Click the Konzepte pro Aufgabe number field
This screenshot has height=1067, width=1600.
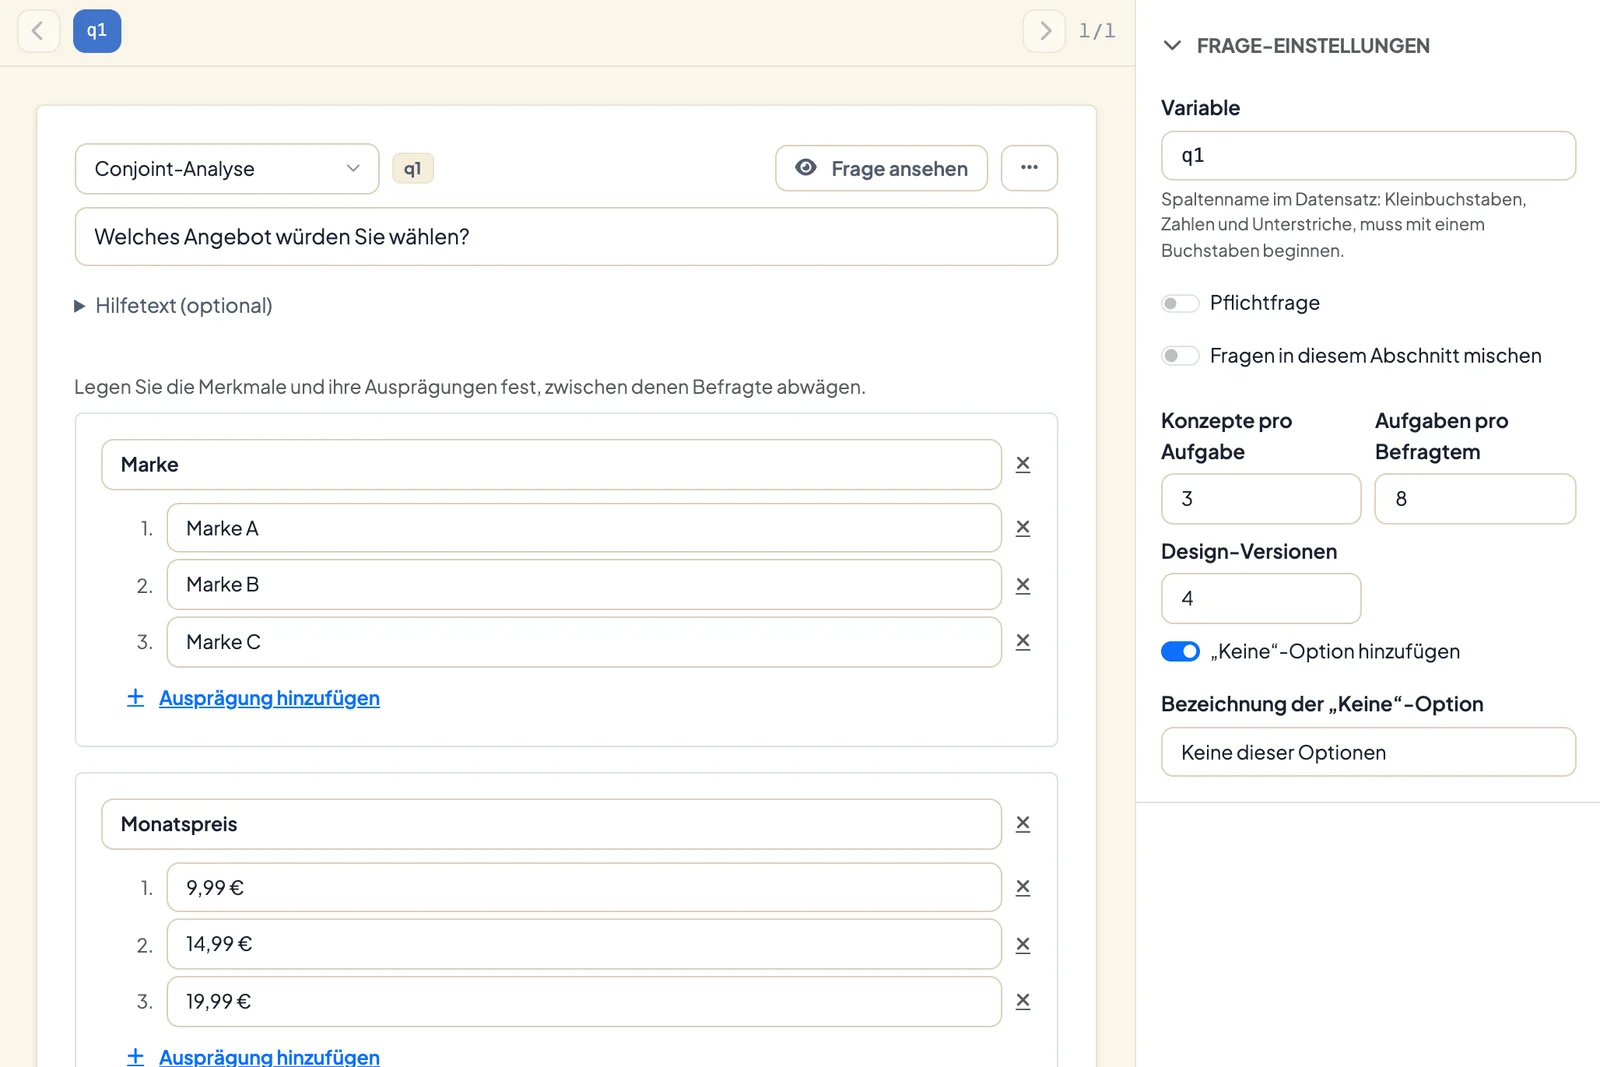pos(1261,499)
